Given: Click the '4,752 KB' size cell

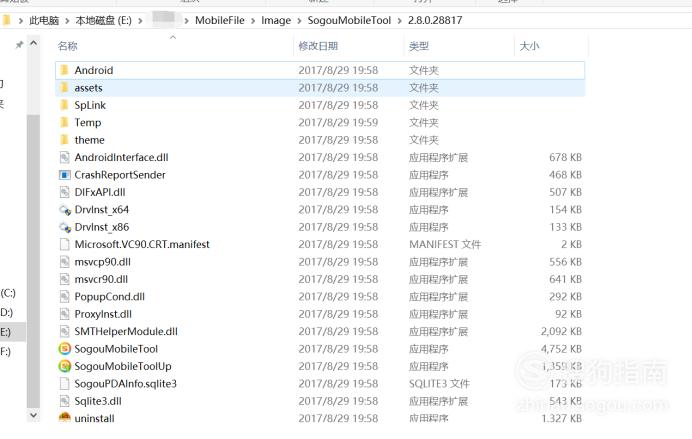Looking at the screenshot, I should click(561, 349).
